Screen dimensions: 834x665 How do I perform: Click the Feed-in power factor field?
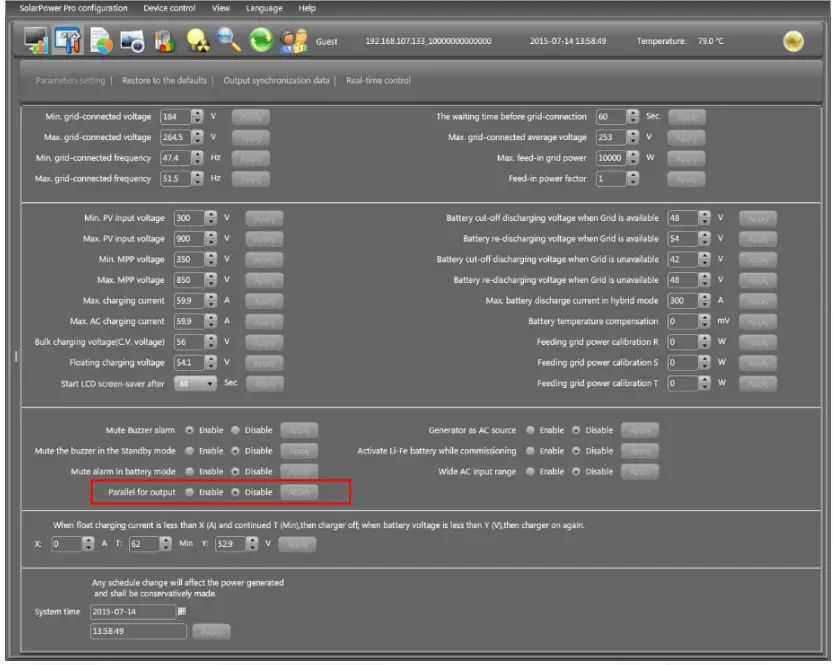[611, 179]
